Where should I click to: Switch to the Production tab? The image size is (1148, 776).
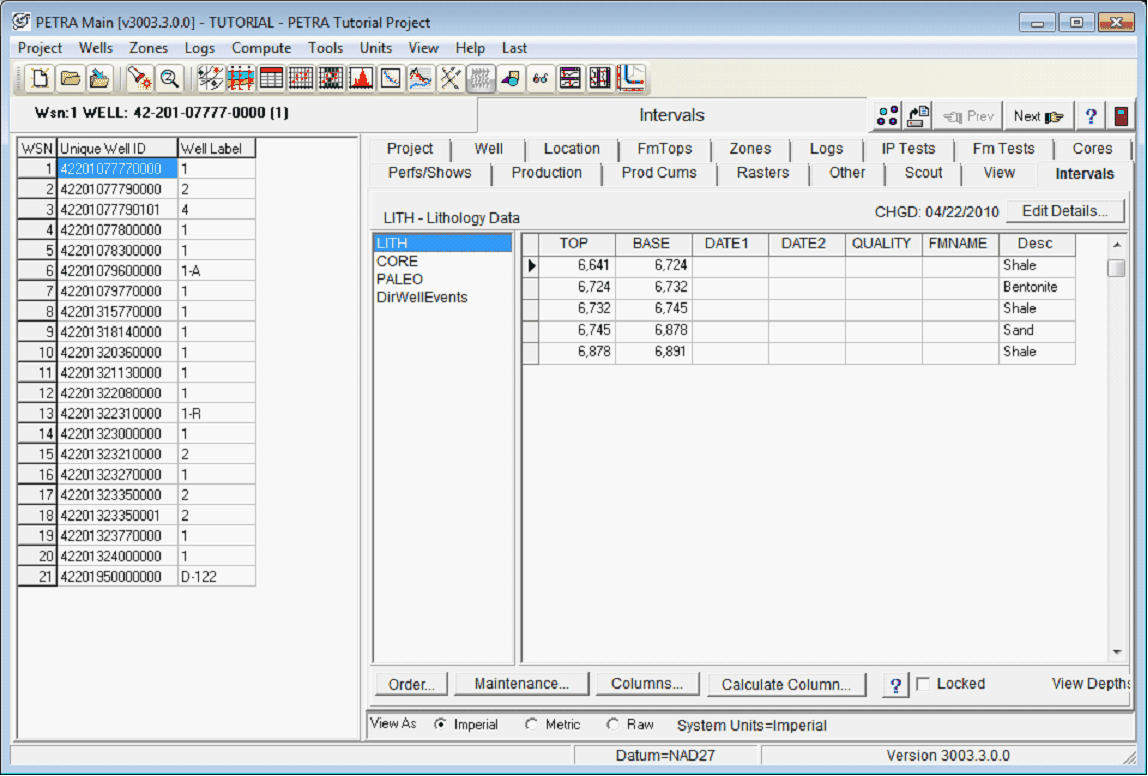546,173
